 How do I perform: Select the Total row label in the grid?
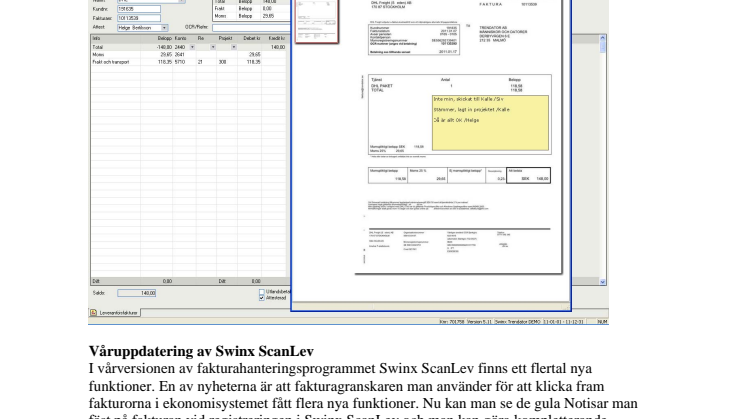(x=98, y=47)
